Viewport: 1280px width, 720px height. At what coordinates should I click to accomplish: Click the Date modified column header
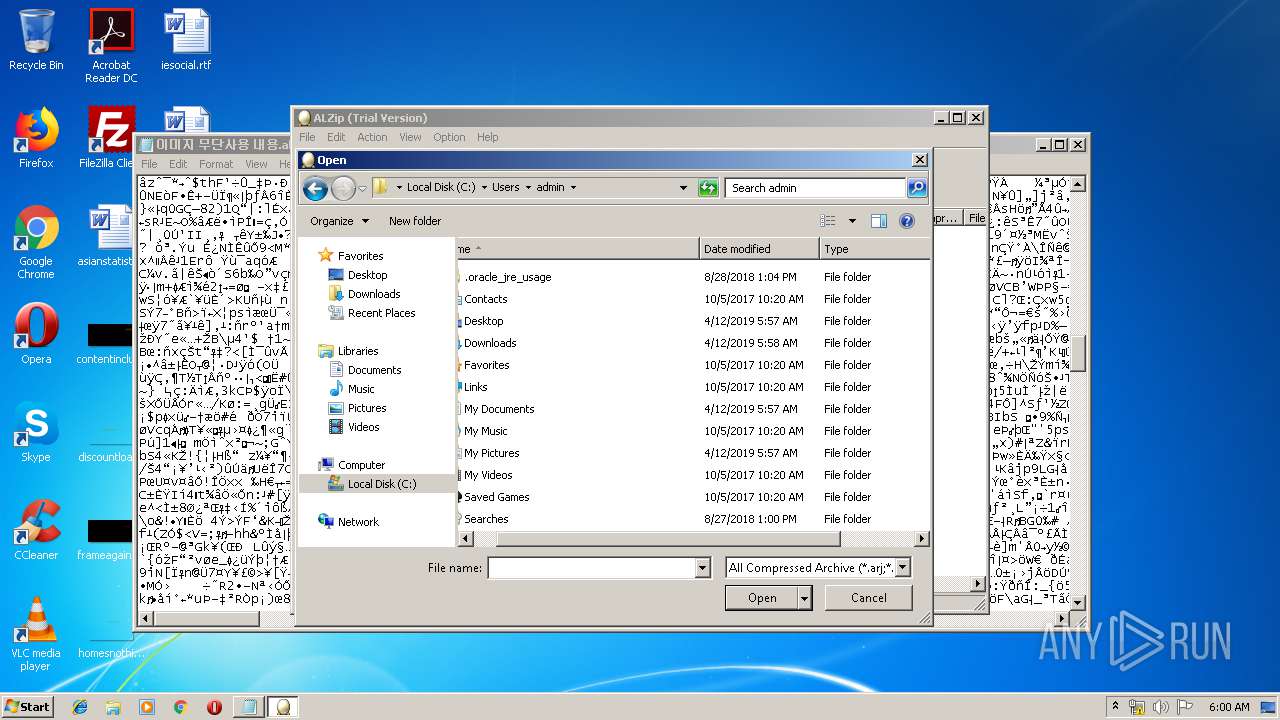[759, 249]
